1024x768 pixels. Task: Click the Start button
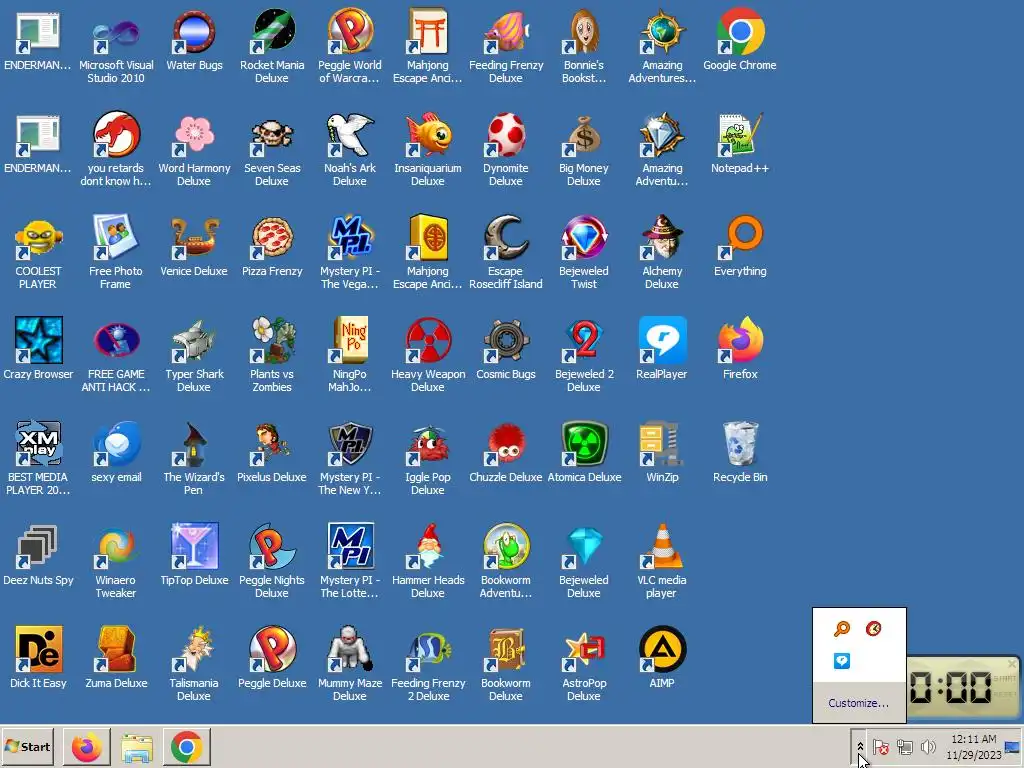pos(27,746)
